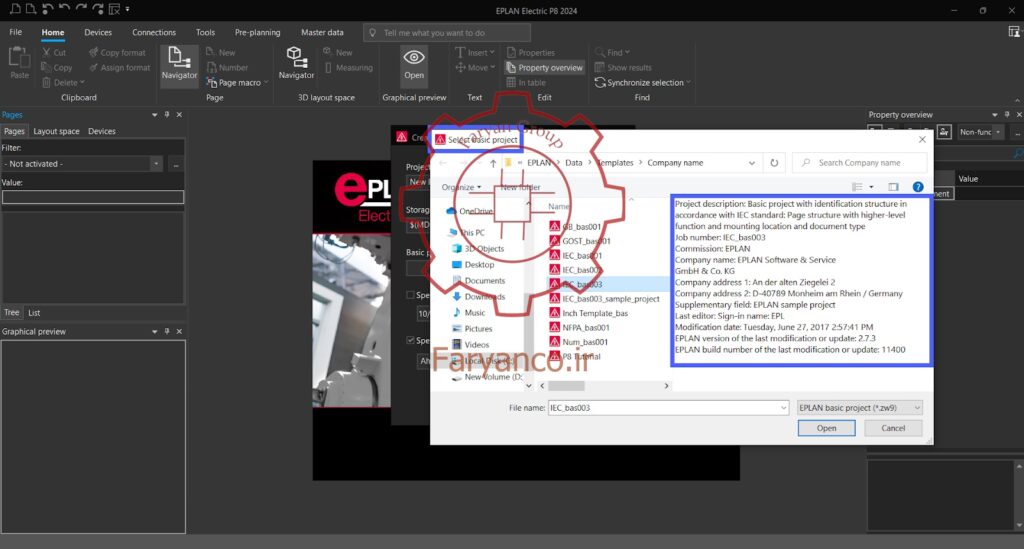Image resolution: width=1024 pixels, height=549 pixels.
Task: Click the Open button in dialog
Action: coord(826,428)
